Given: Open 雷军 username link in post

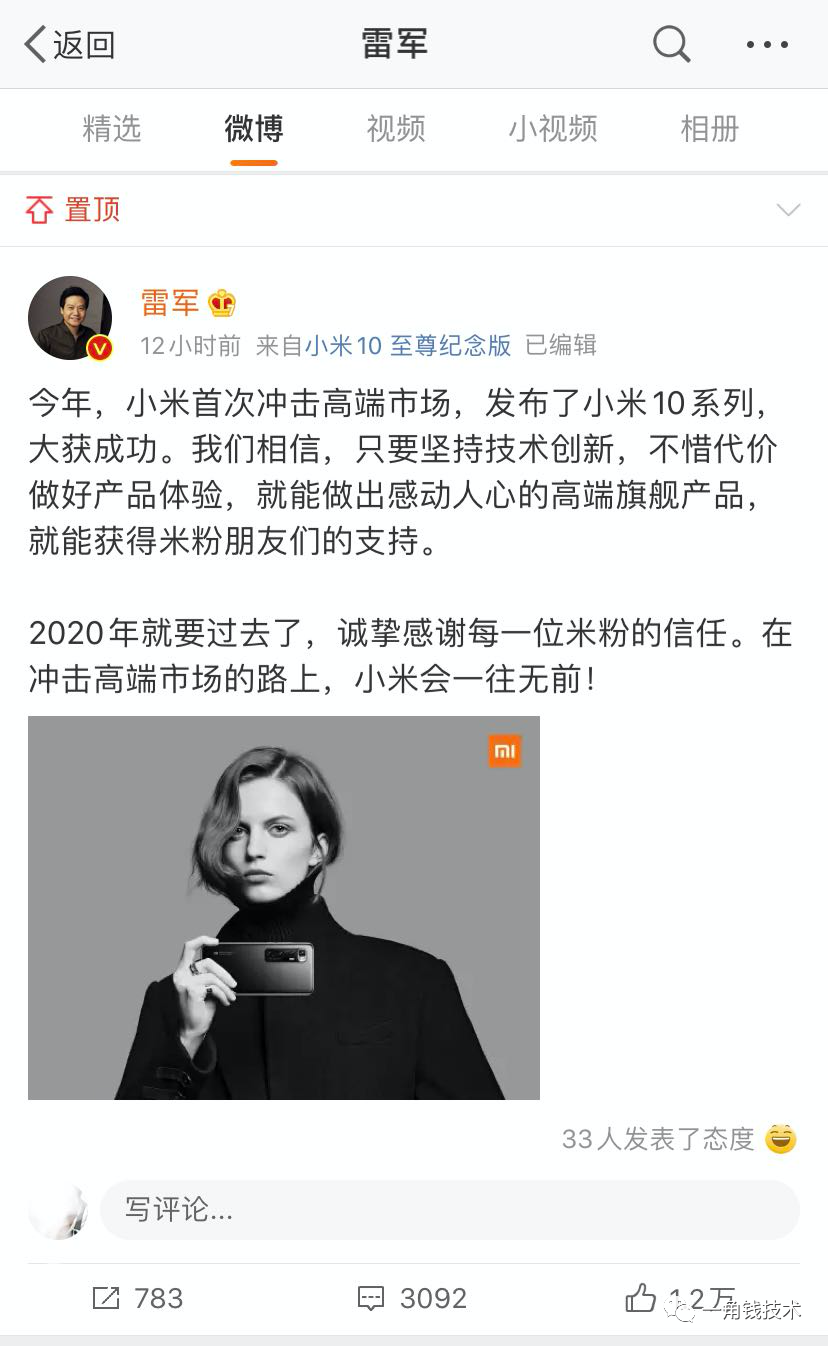Looking at the screenshot, I should (x=170, y=302).
